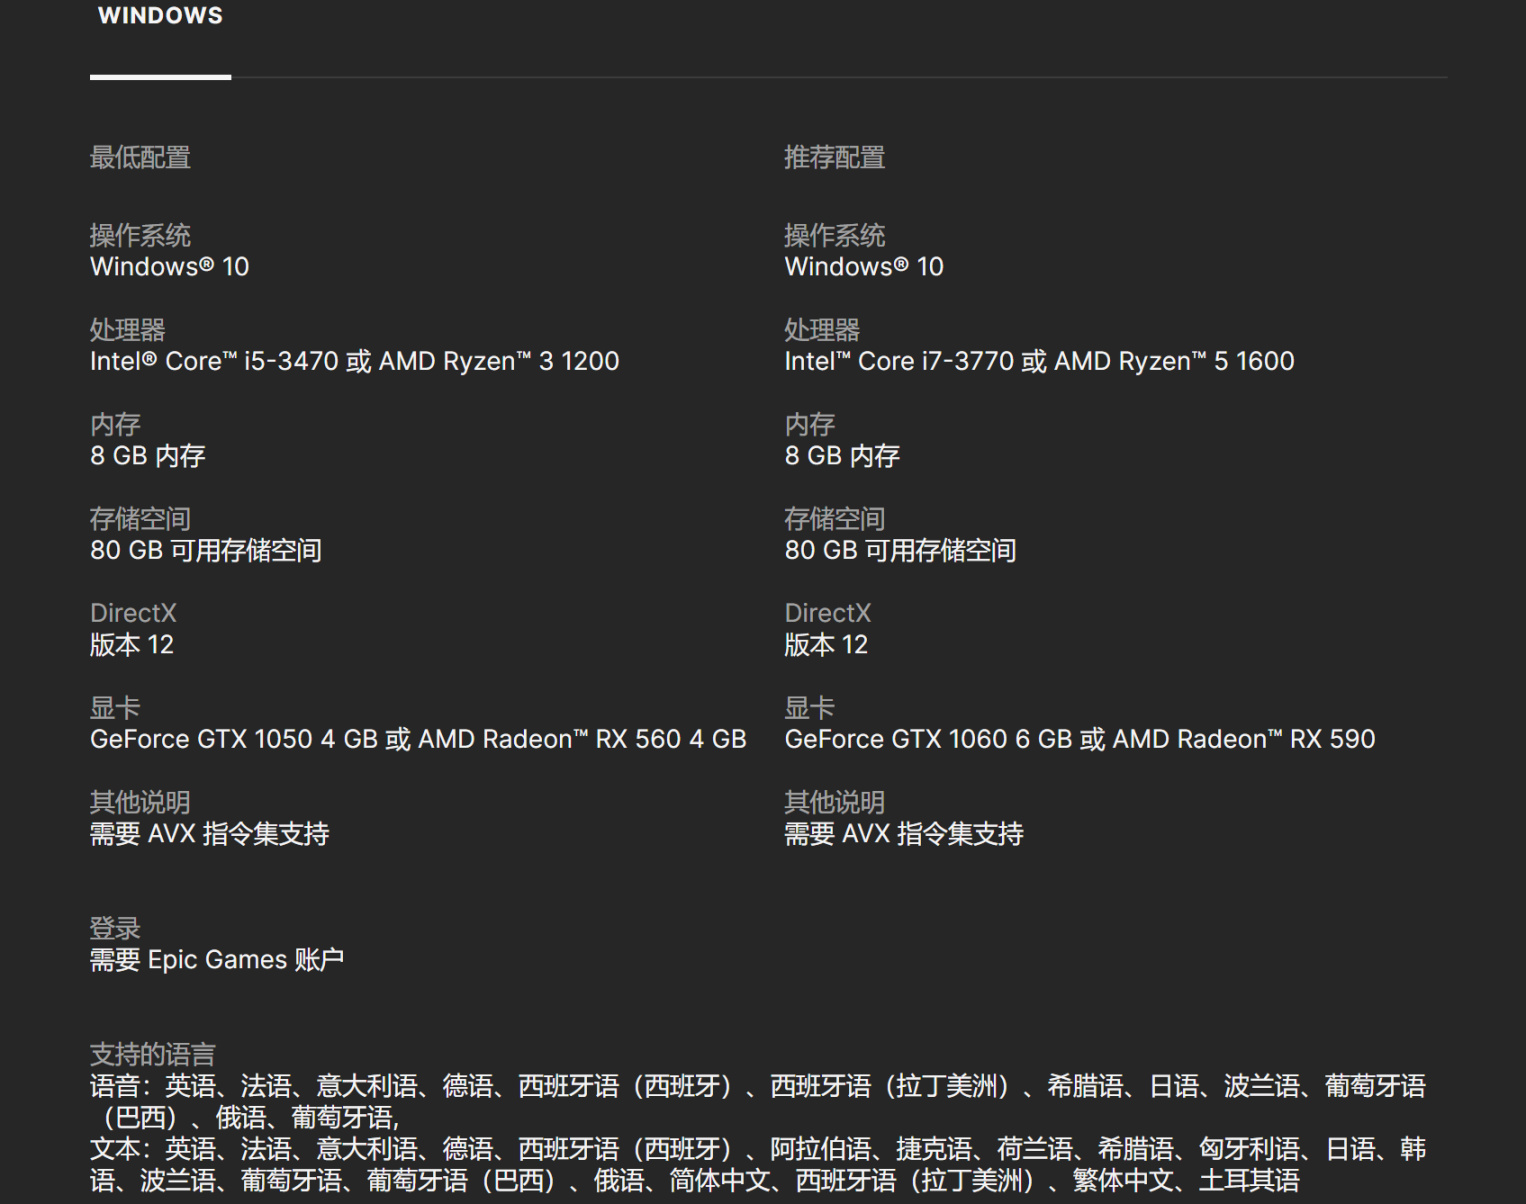Viewport: 1526px width, 1204px height.
Task: Click the GeForce GTX 1060 graphics card text
Action: tap(1079, 740)
